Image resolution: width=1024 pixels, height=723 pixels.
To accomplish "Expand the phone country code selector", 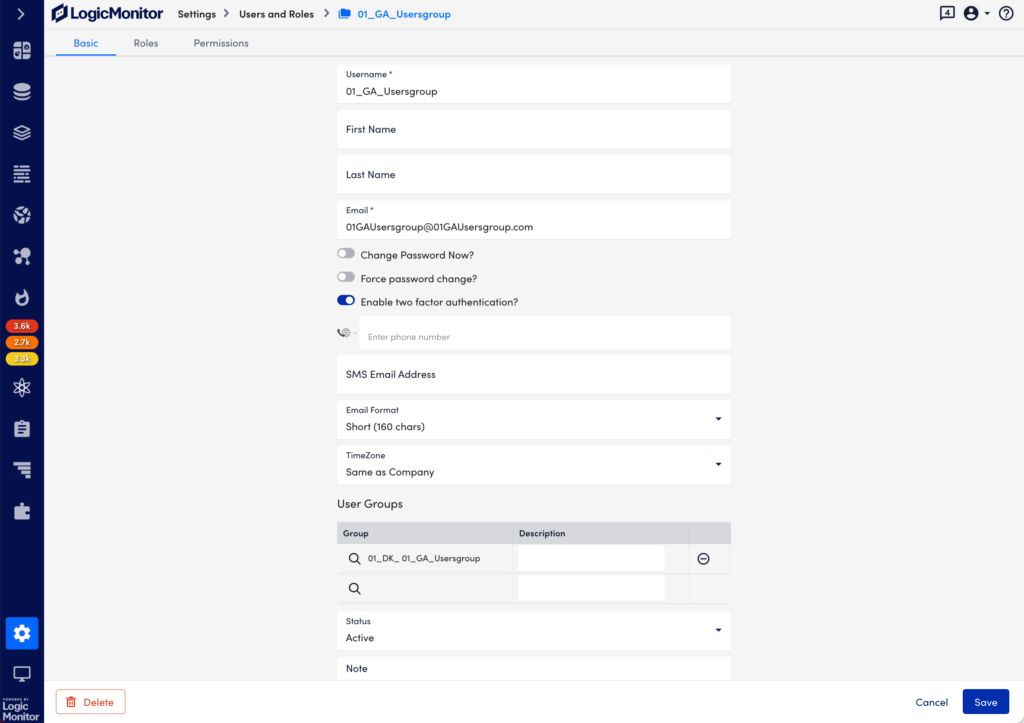I will coord(345,332).
